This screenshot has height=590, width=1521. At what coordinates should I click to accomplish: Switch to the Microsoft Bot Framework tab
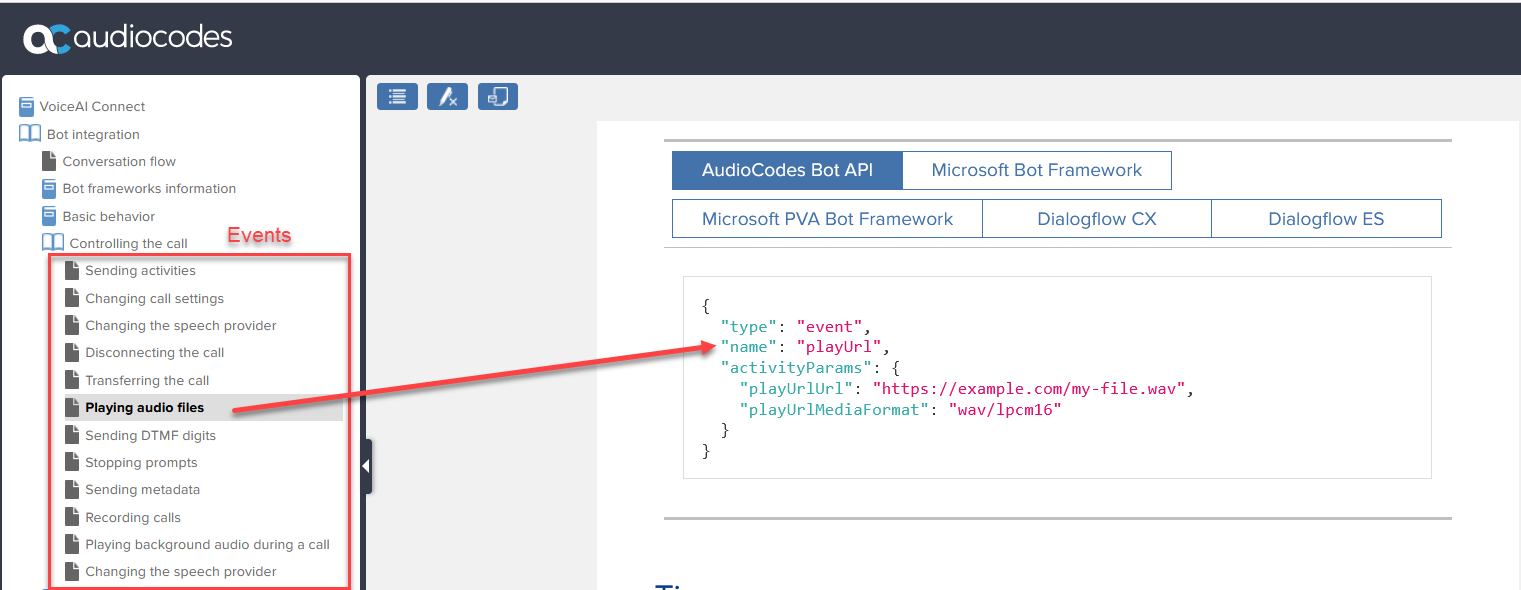[1036, 170]
